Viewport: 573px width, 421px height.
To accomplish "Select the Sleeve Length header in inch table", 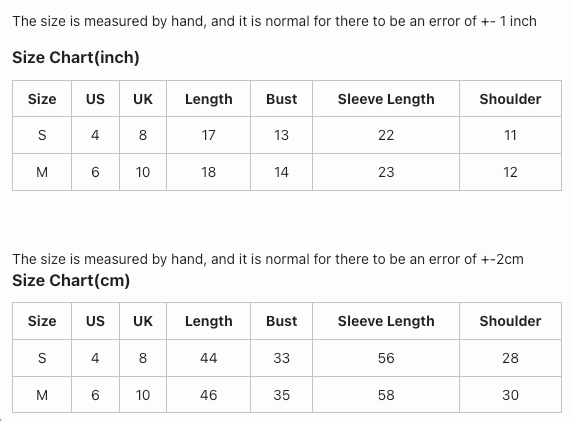I will pos(386,99).
